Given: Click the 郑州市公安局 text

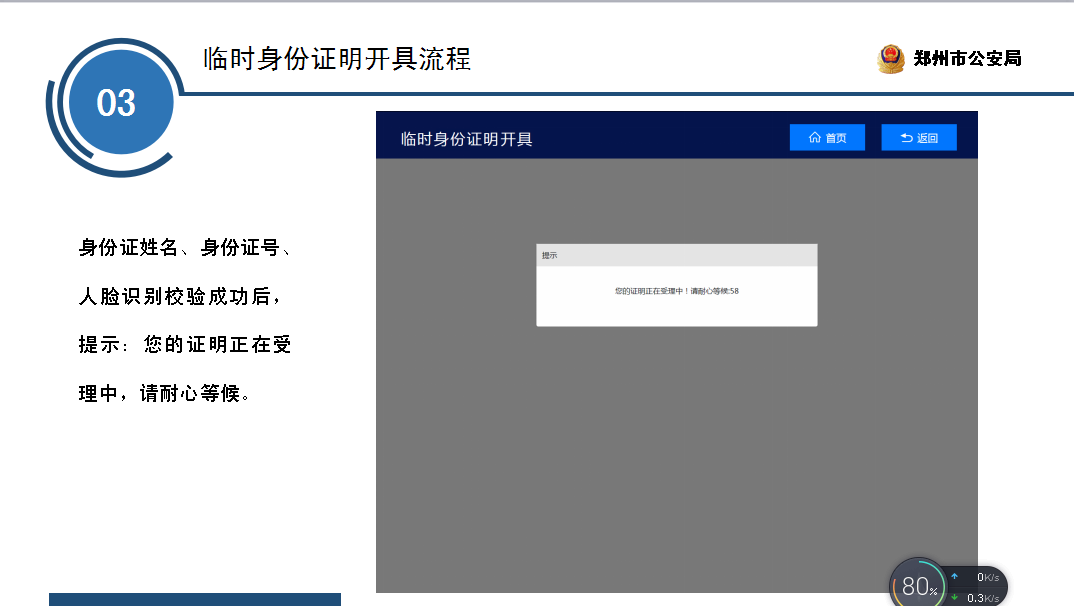Looking at the screenshot, I should click(x=967, y=59).
